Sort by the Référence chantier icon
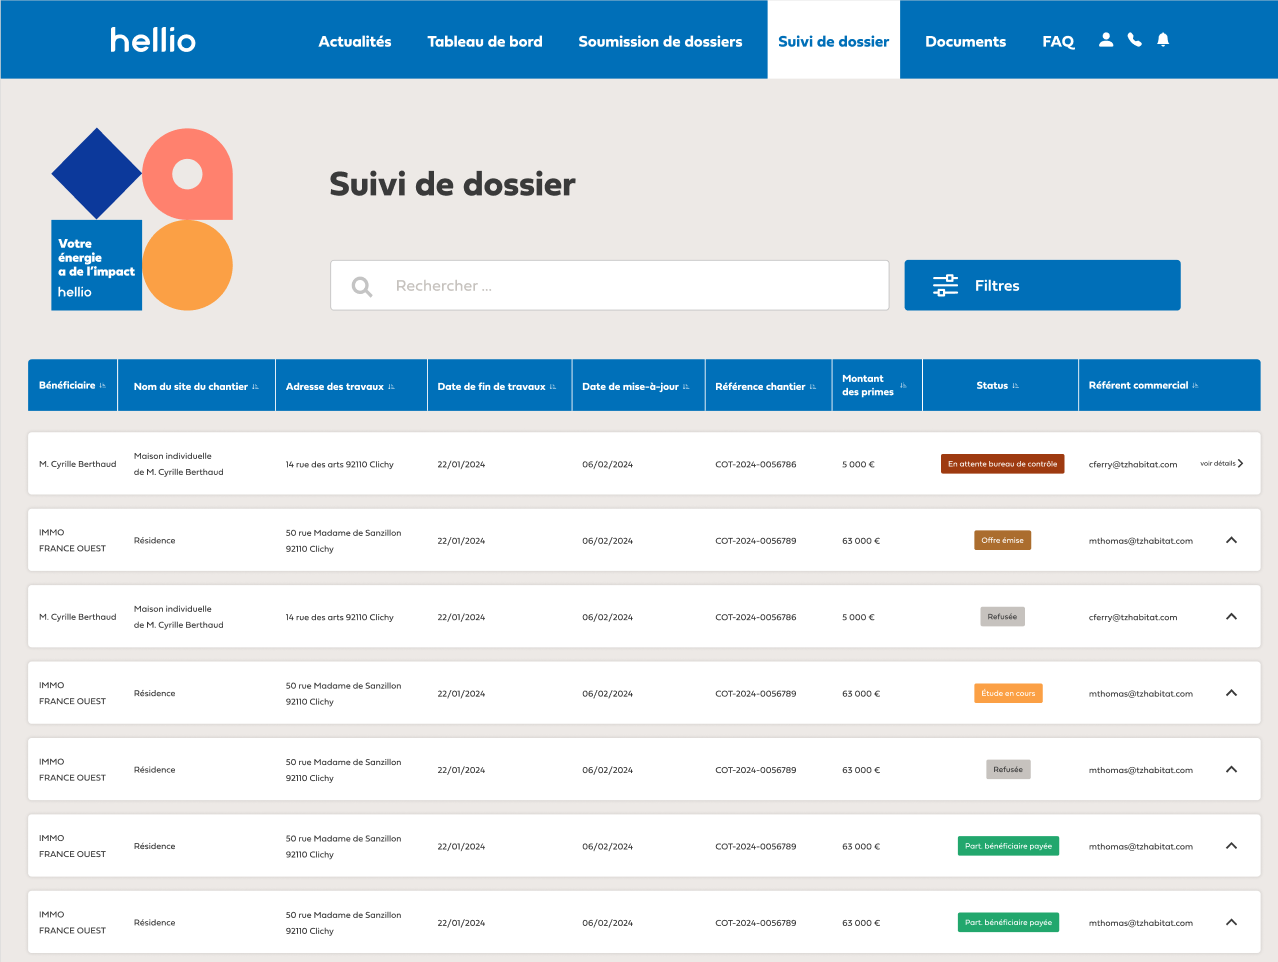The image size is (1278, 962). click(x=815, y=385)
